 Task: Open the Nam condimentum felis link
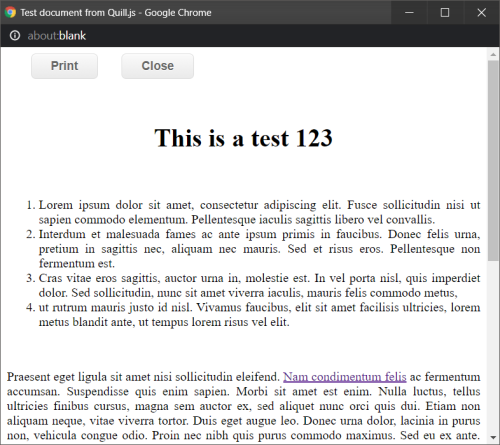click(345, 377)
